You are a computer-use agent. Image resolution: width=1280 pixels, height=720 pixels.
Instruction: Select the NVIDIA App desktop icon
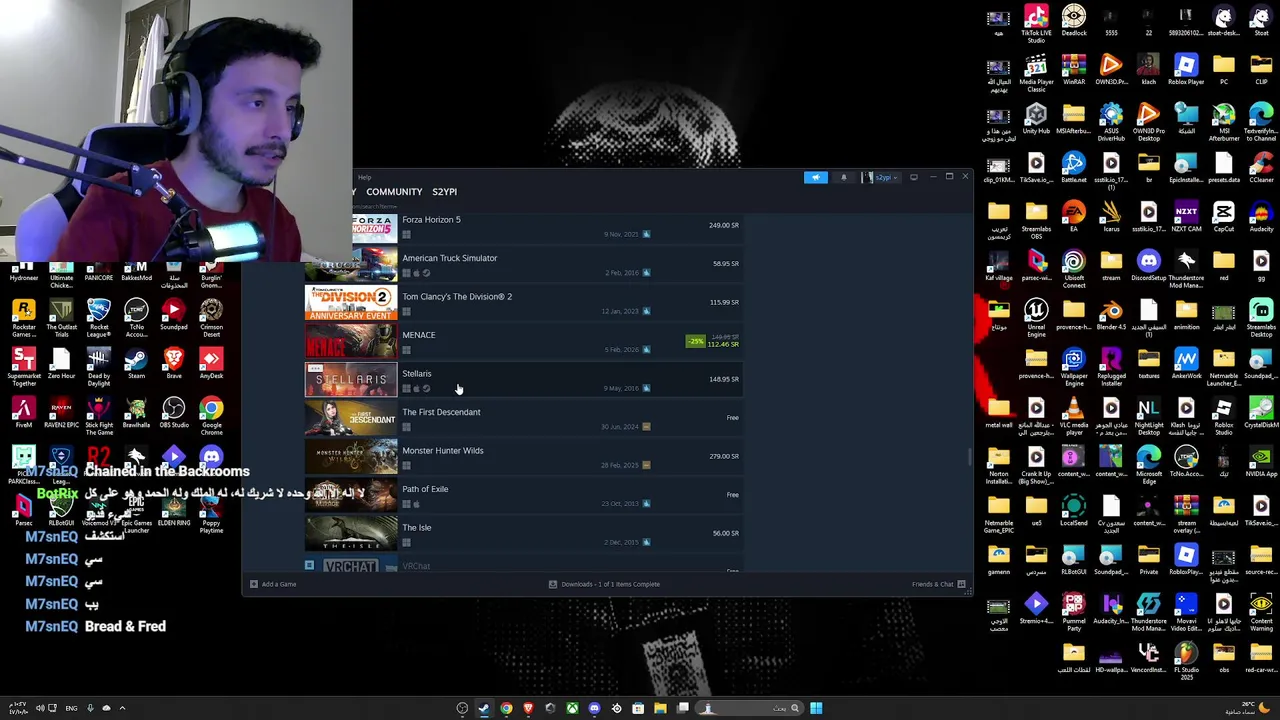coord(1261,462)
